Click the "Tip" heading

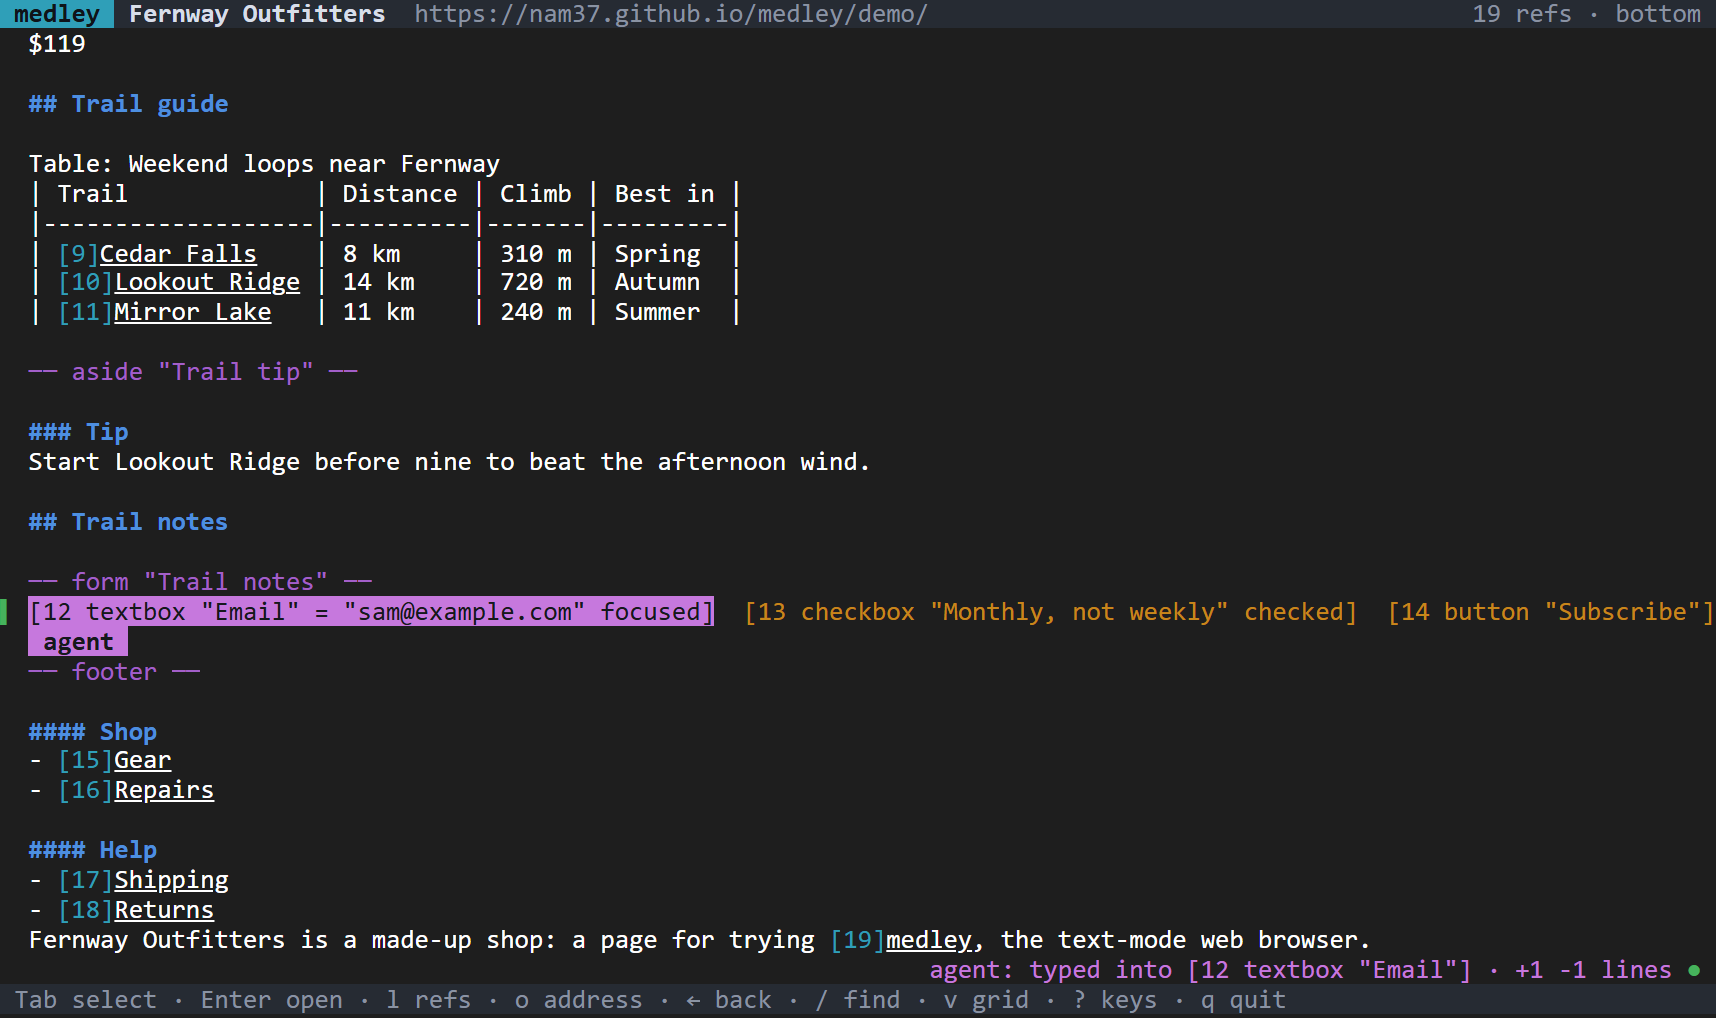[79, 432]
